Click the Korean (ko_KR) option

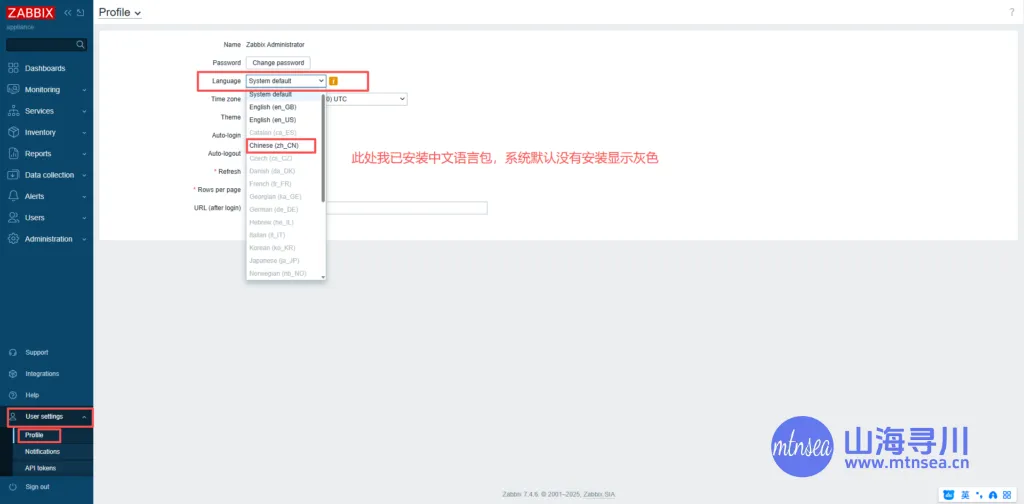tap(284, 248)
